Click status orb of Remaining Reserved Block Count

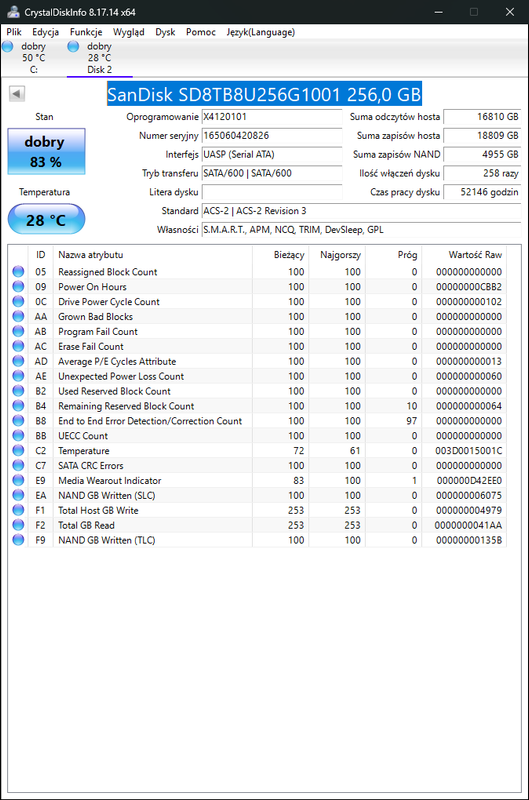click(18, 406)
